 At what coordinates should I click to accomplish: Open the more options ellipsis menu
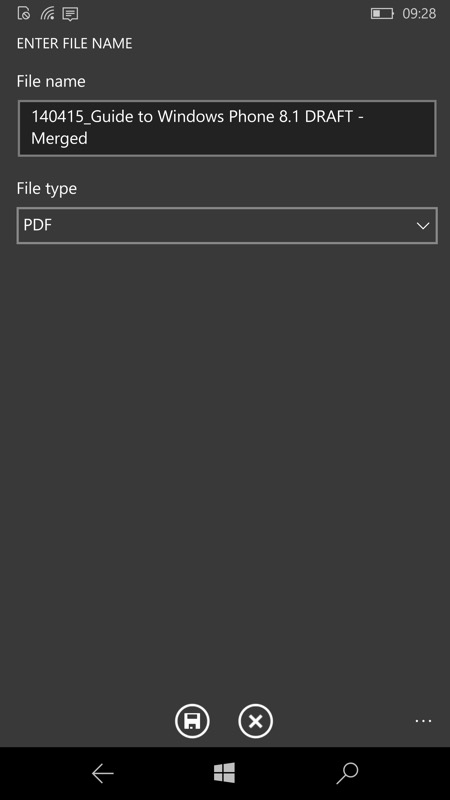[x=423, y=721]
